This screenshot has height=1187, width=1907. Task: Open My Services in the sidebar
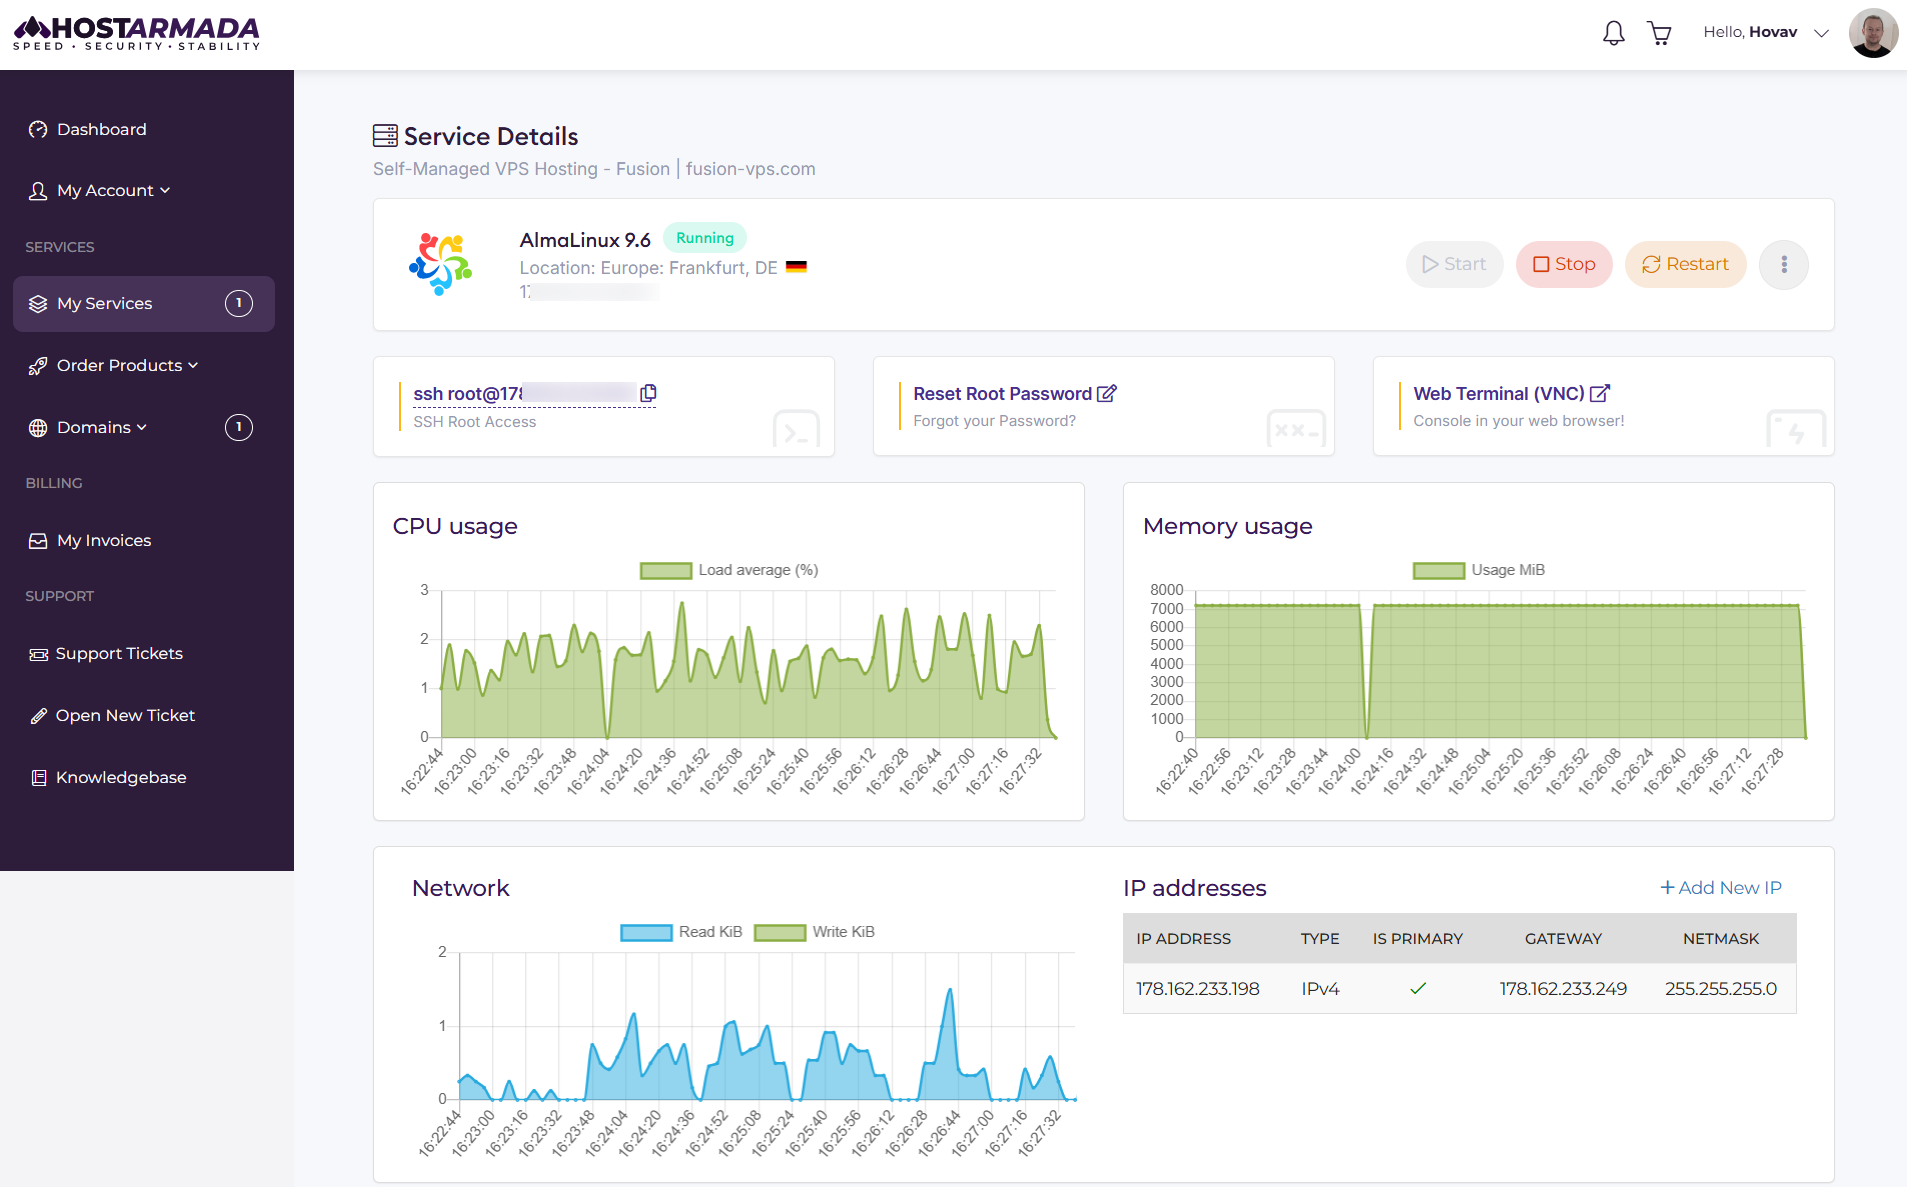pos(144,303)
